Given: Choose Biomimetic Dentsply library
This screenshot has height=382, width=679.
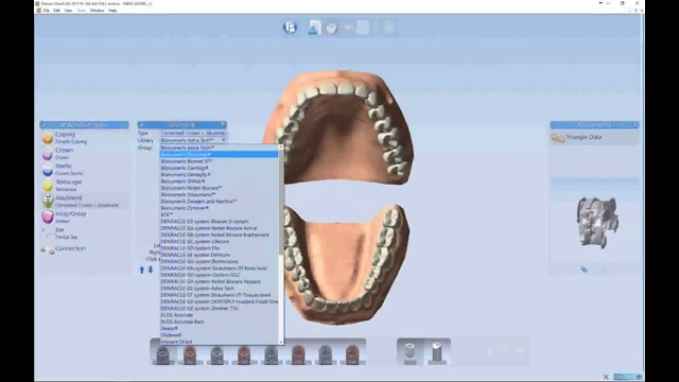Looking at the screenshot, I should [185, 175].
